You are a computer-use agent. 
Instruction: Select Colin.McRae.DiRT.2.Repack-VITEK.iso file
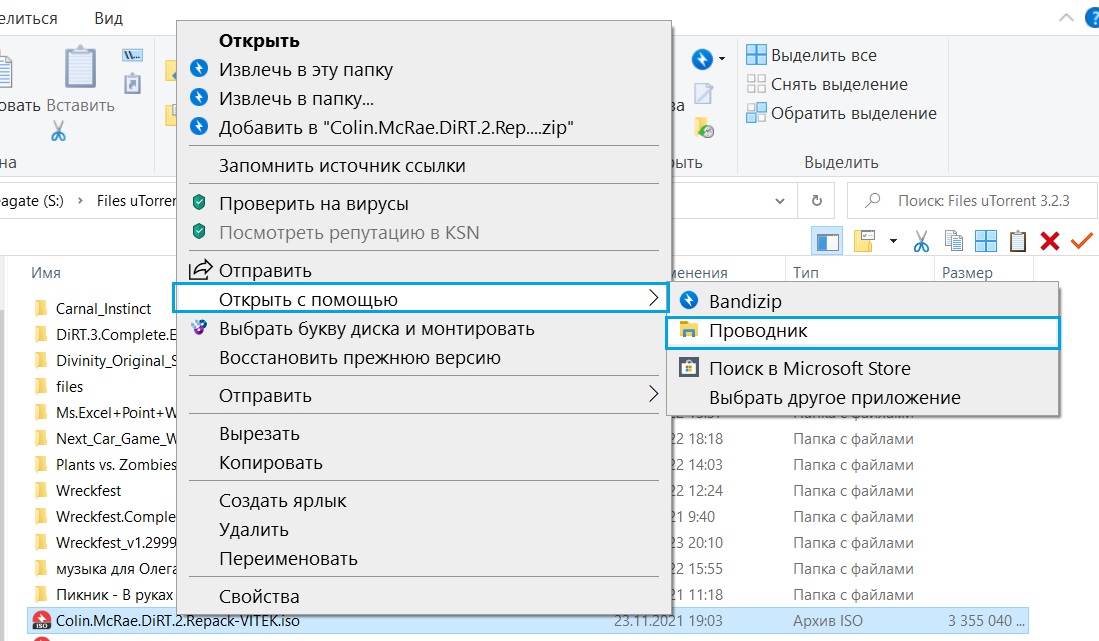click(x=528, y=621)
